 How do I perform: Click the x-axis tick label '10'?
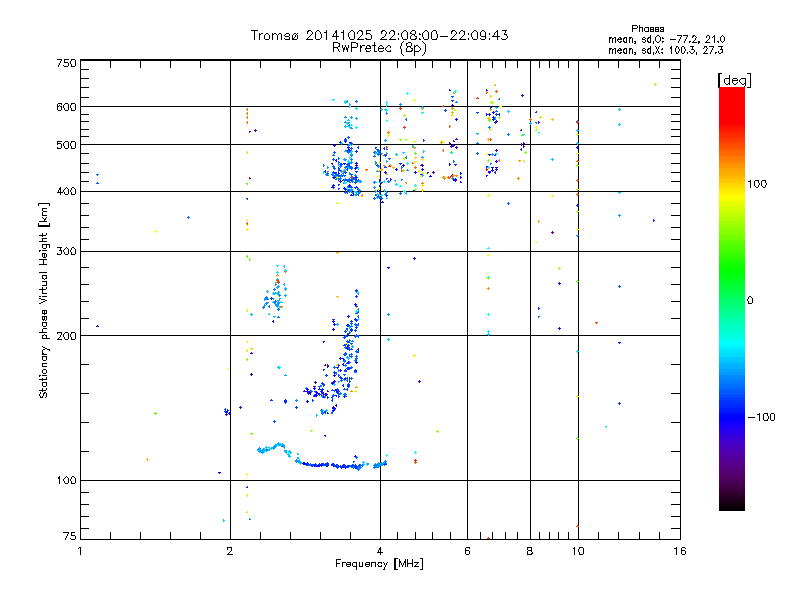pos(578,551)
